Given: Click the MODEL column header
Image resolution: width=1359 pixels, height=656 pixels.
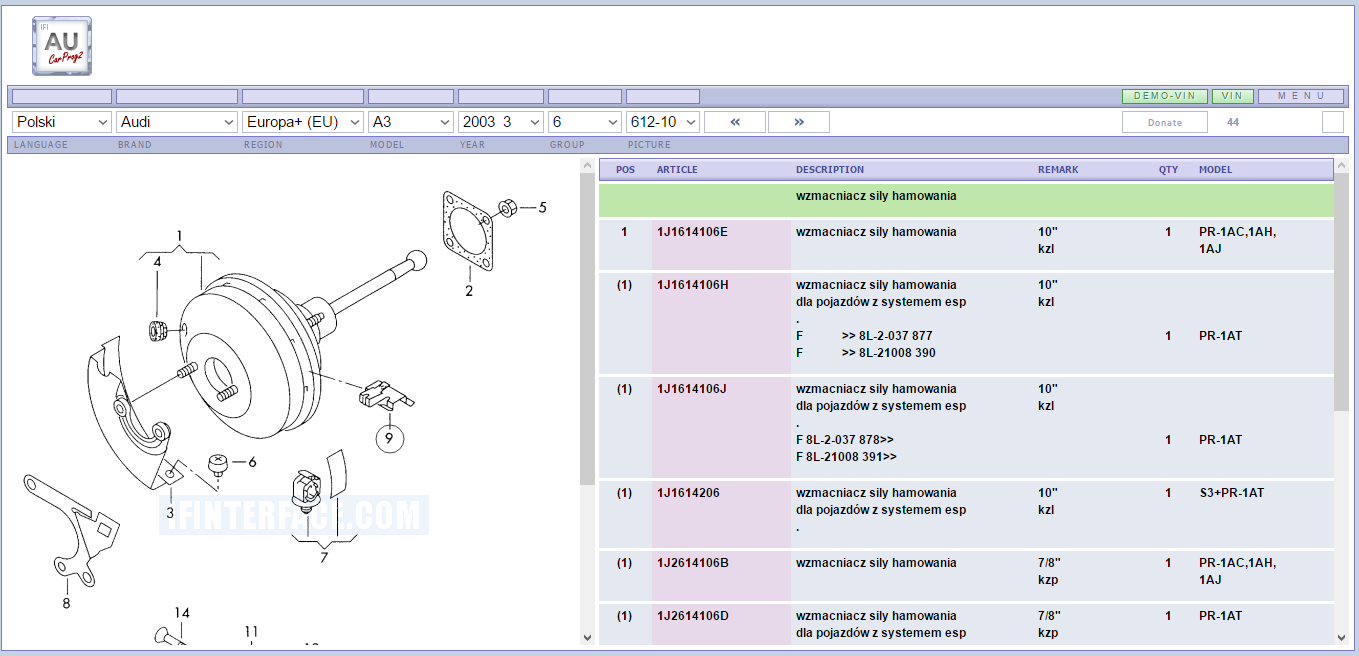Looking at the screenshot, I should [x=1216, y=170].
